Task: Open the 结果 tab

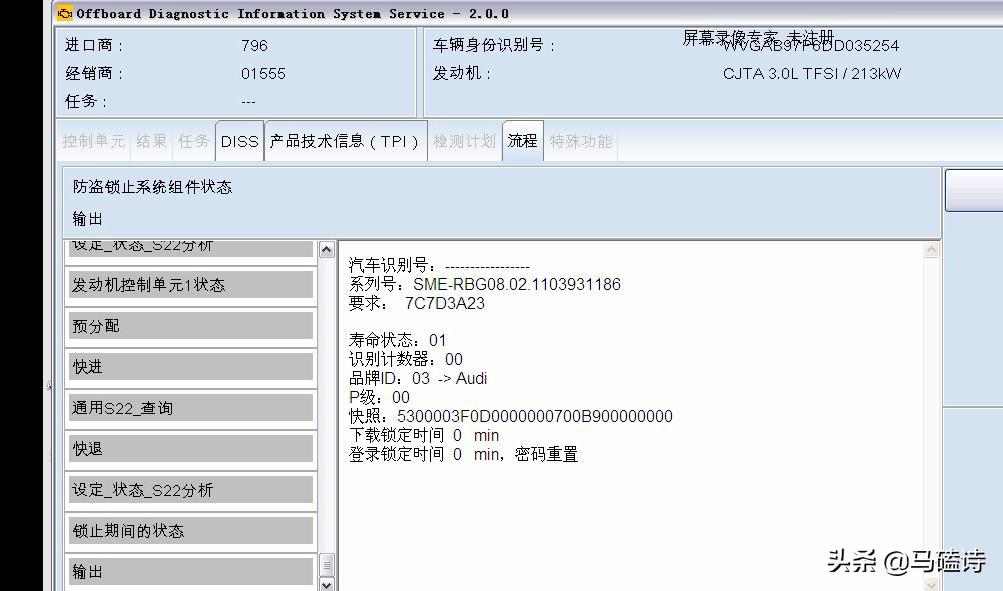Action: pyautogui.click(x=151, y=141)
